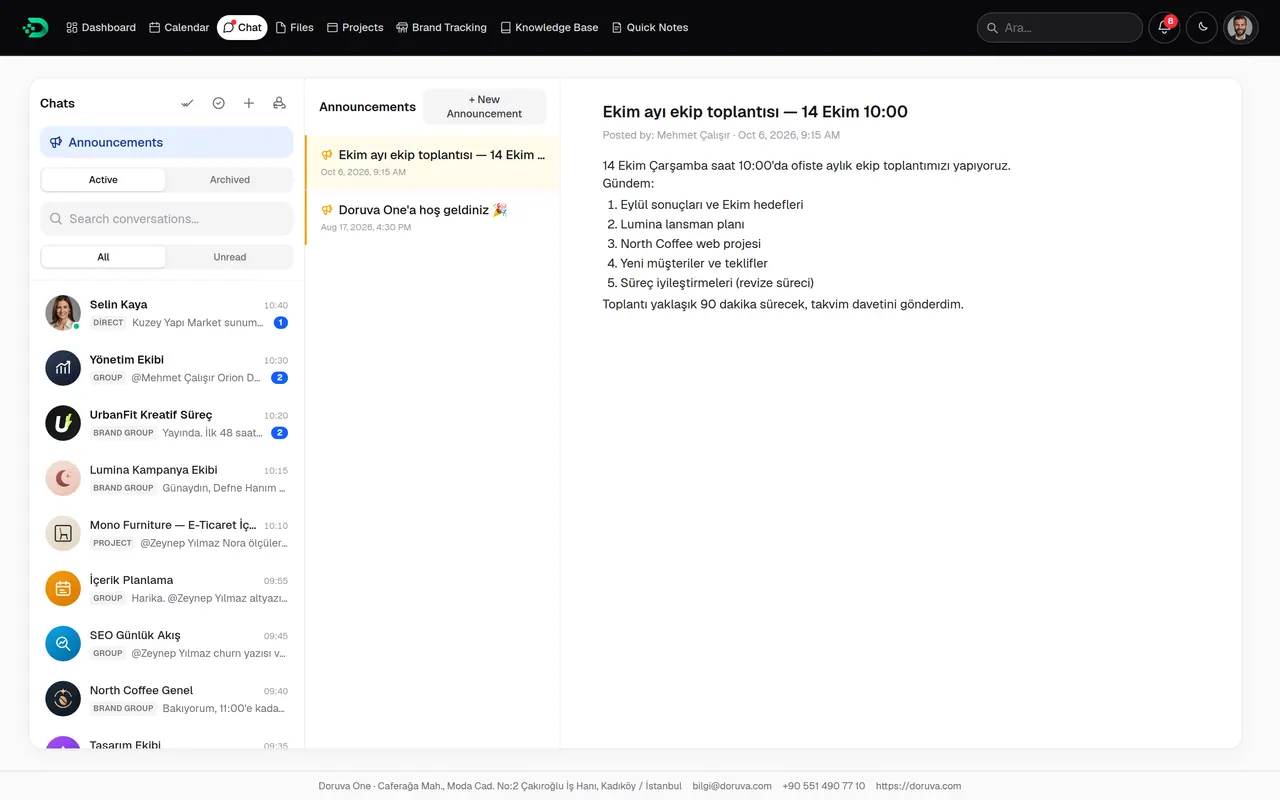Visit the https://doruva.com footer link
The height and width of the screenshot is (800, 1280).
pyautogui.click(x=918, y=786)
